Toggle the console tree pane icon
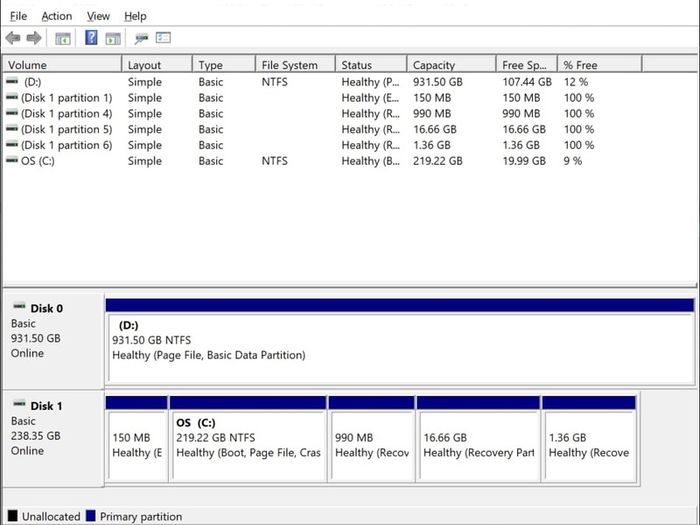 pyautogui.click(x=63, y=38)
